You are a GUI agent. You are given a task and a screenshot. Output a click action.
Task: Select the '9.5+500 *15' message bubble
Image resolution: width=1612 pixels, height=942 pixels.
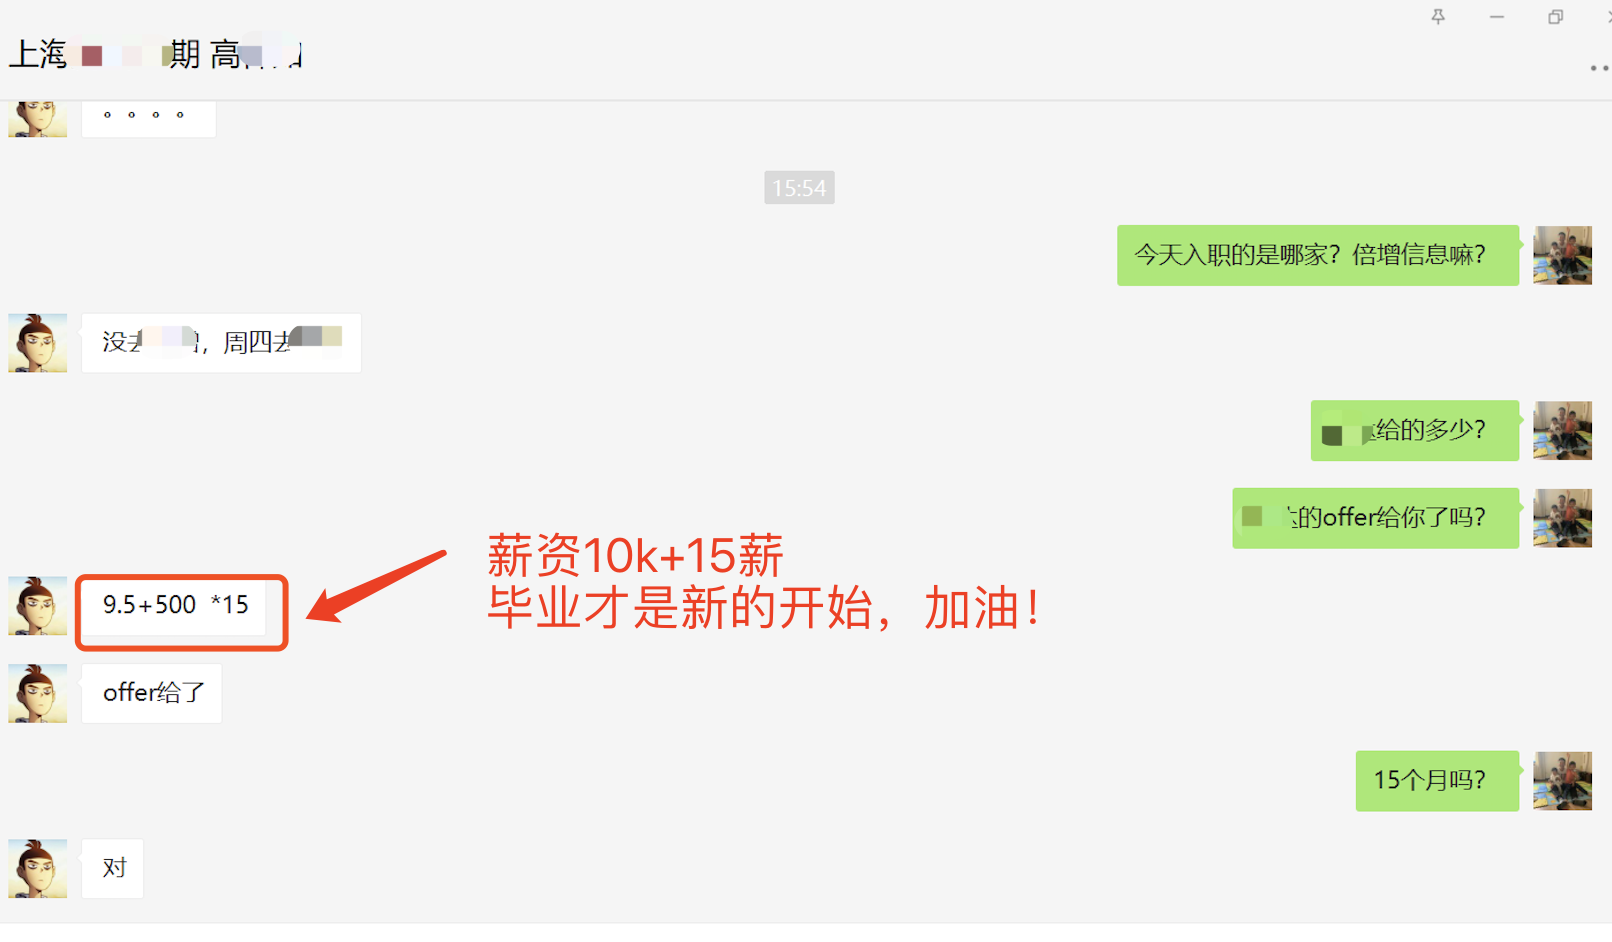(175, 606)
